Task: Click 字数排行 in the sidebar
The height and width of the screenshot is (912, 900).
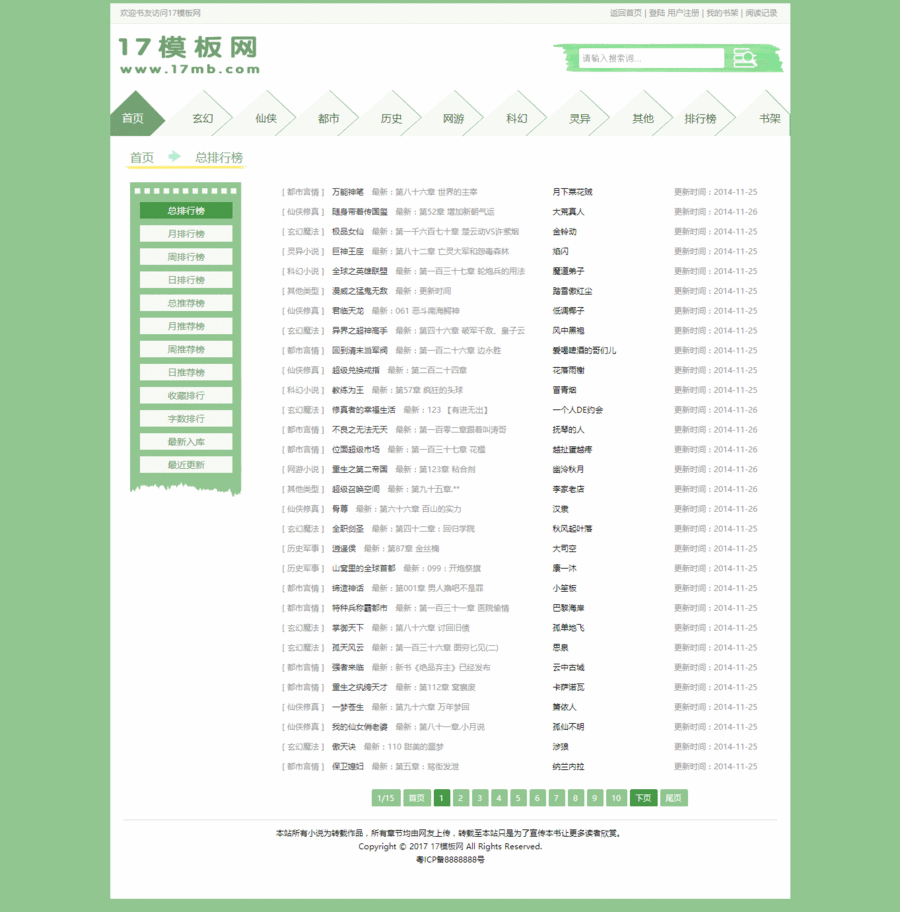Action: 185,418
